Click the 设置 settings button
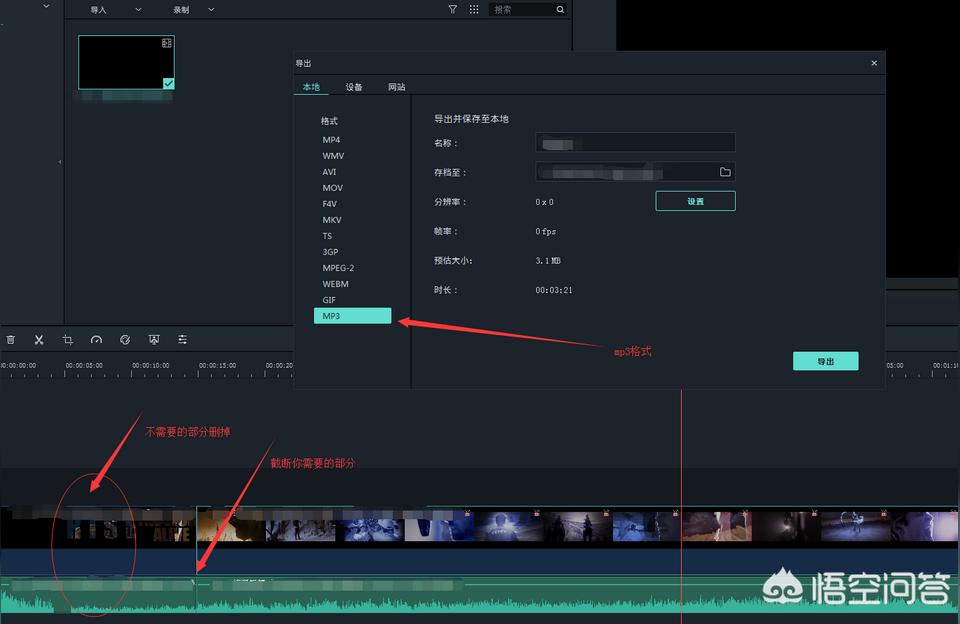The width and height of the screenshot is (960, 624). click(695, 201)
